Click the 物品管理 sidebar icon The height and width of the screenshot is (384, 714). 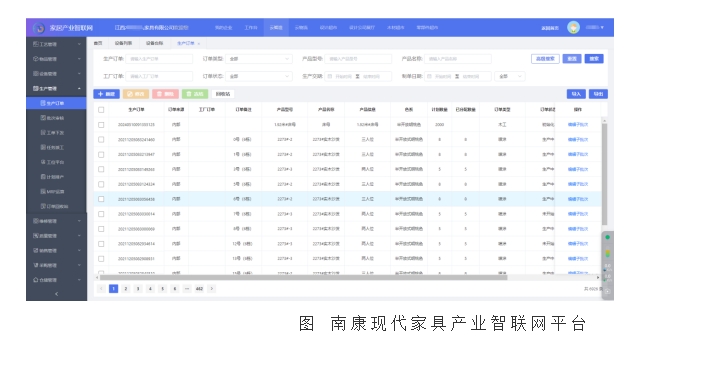click(x=36, y=59)
